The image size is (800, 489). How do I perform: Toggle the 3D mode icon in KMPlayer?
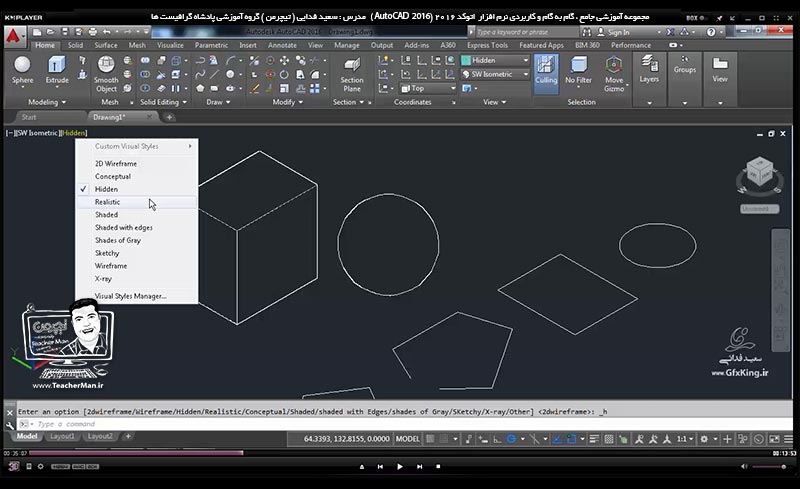click(x=14, y=467)
